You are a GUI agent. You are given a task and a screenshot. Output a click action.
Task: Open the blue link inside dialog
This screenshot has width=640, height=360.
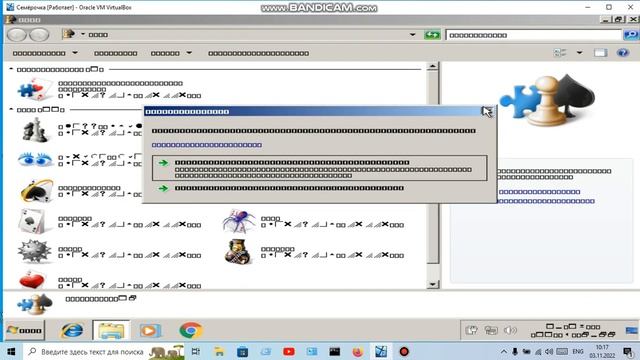click(x=207, y=145)
